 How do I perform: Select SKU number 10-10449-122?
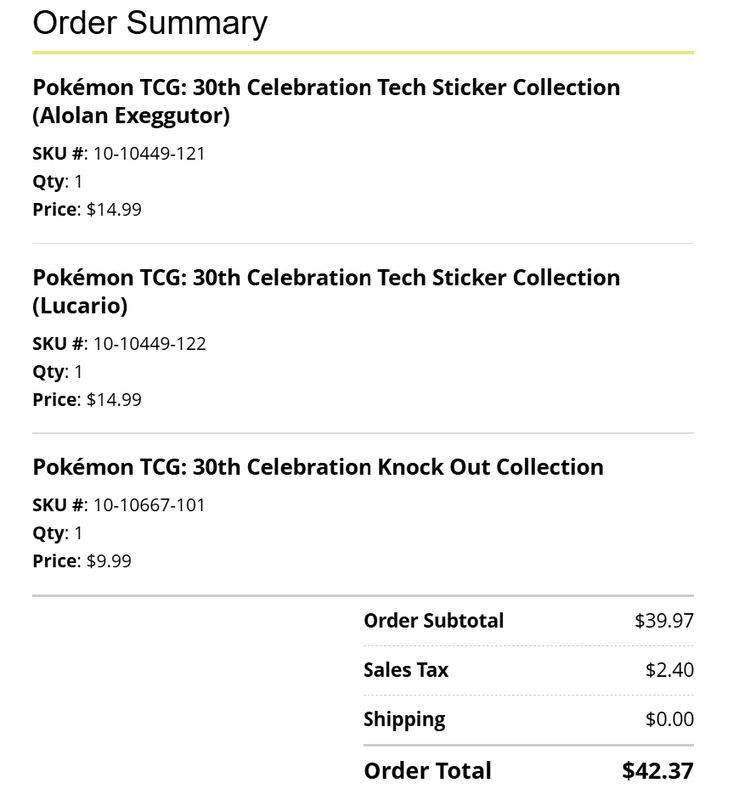pyautogui.click(x=150, y=344)
